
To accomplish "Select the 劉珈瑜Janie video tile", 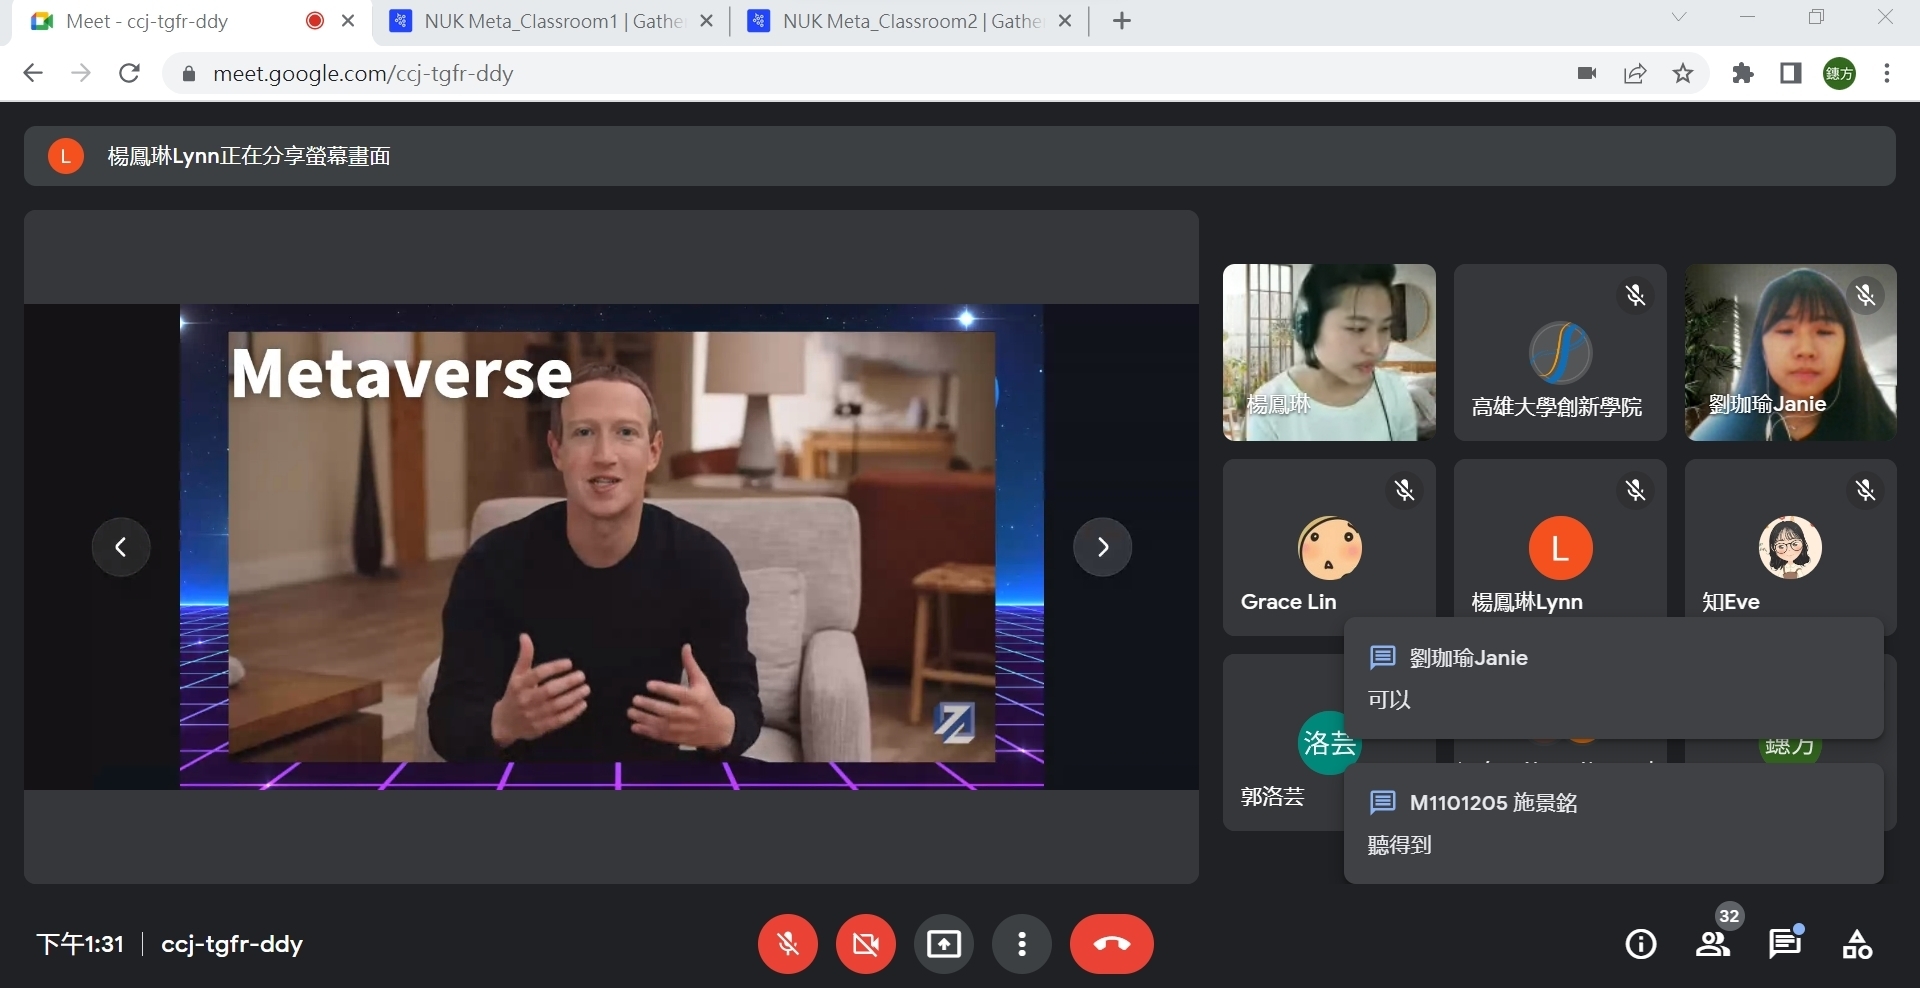I will pyautogui.click(x=1791, y=352).
